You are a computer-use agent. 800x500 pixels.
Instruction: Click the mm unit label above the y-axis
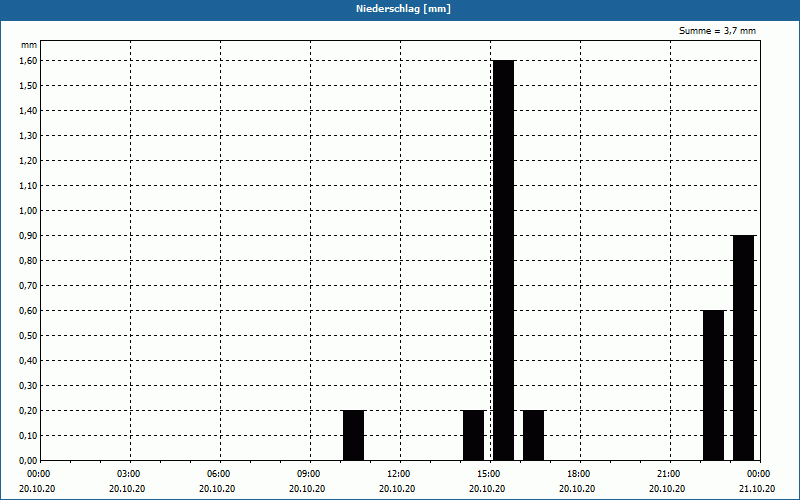[x=29, y=45]
